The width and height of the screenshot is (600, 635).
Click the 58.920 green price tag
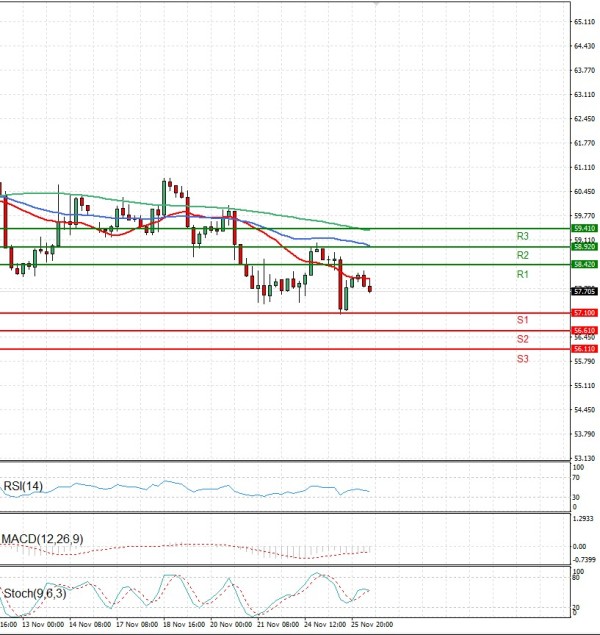(585, 246)
